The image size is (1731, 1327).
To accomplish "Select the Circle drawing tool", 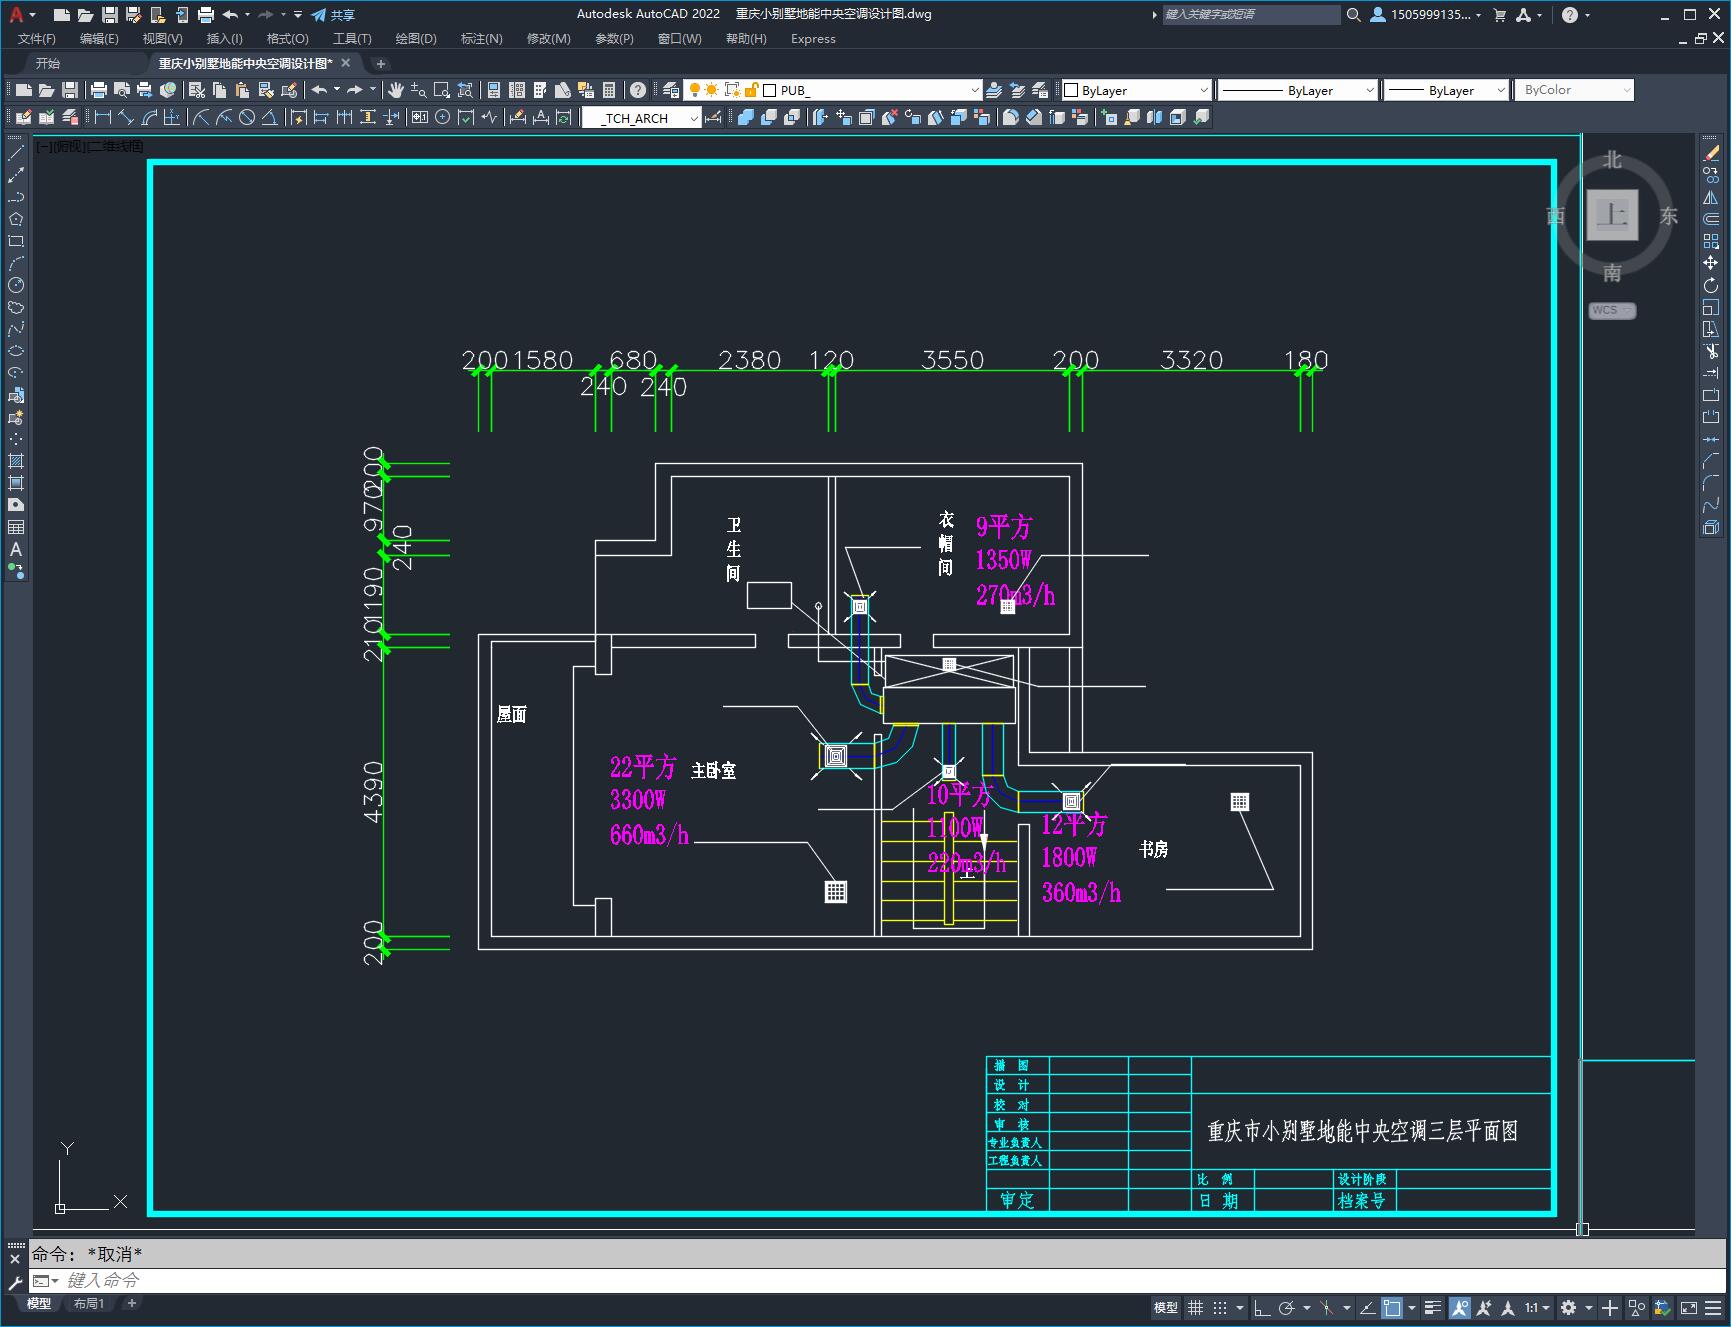I will tap(16, 285).
